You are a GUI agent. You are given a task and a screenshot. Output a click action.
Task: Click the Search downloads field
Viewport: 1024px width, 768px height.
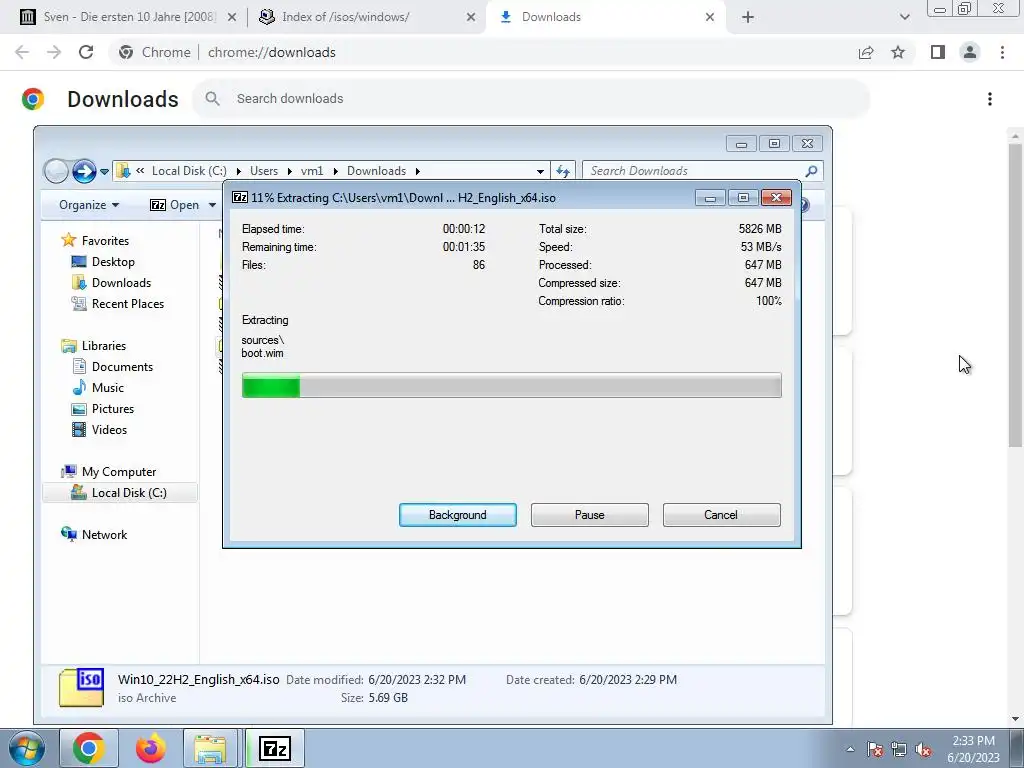click(x=531, y=99)
